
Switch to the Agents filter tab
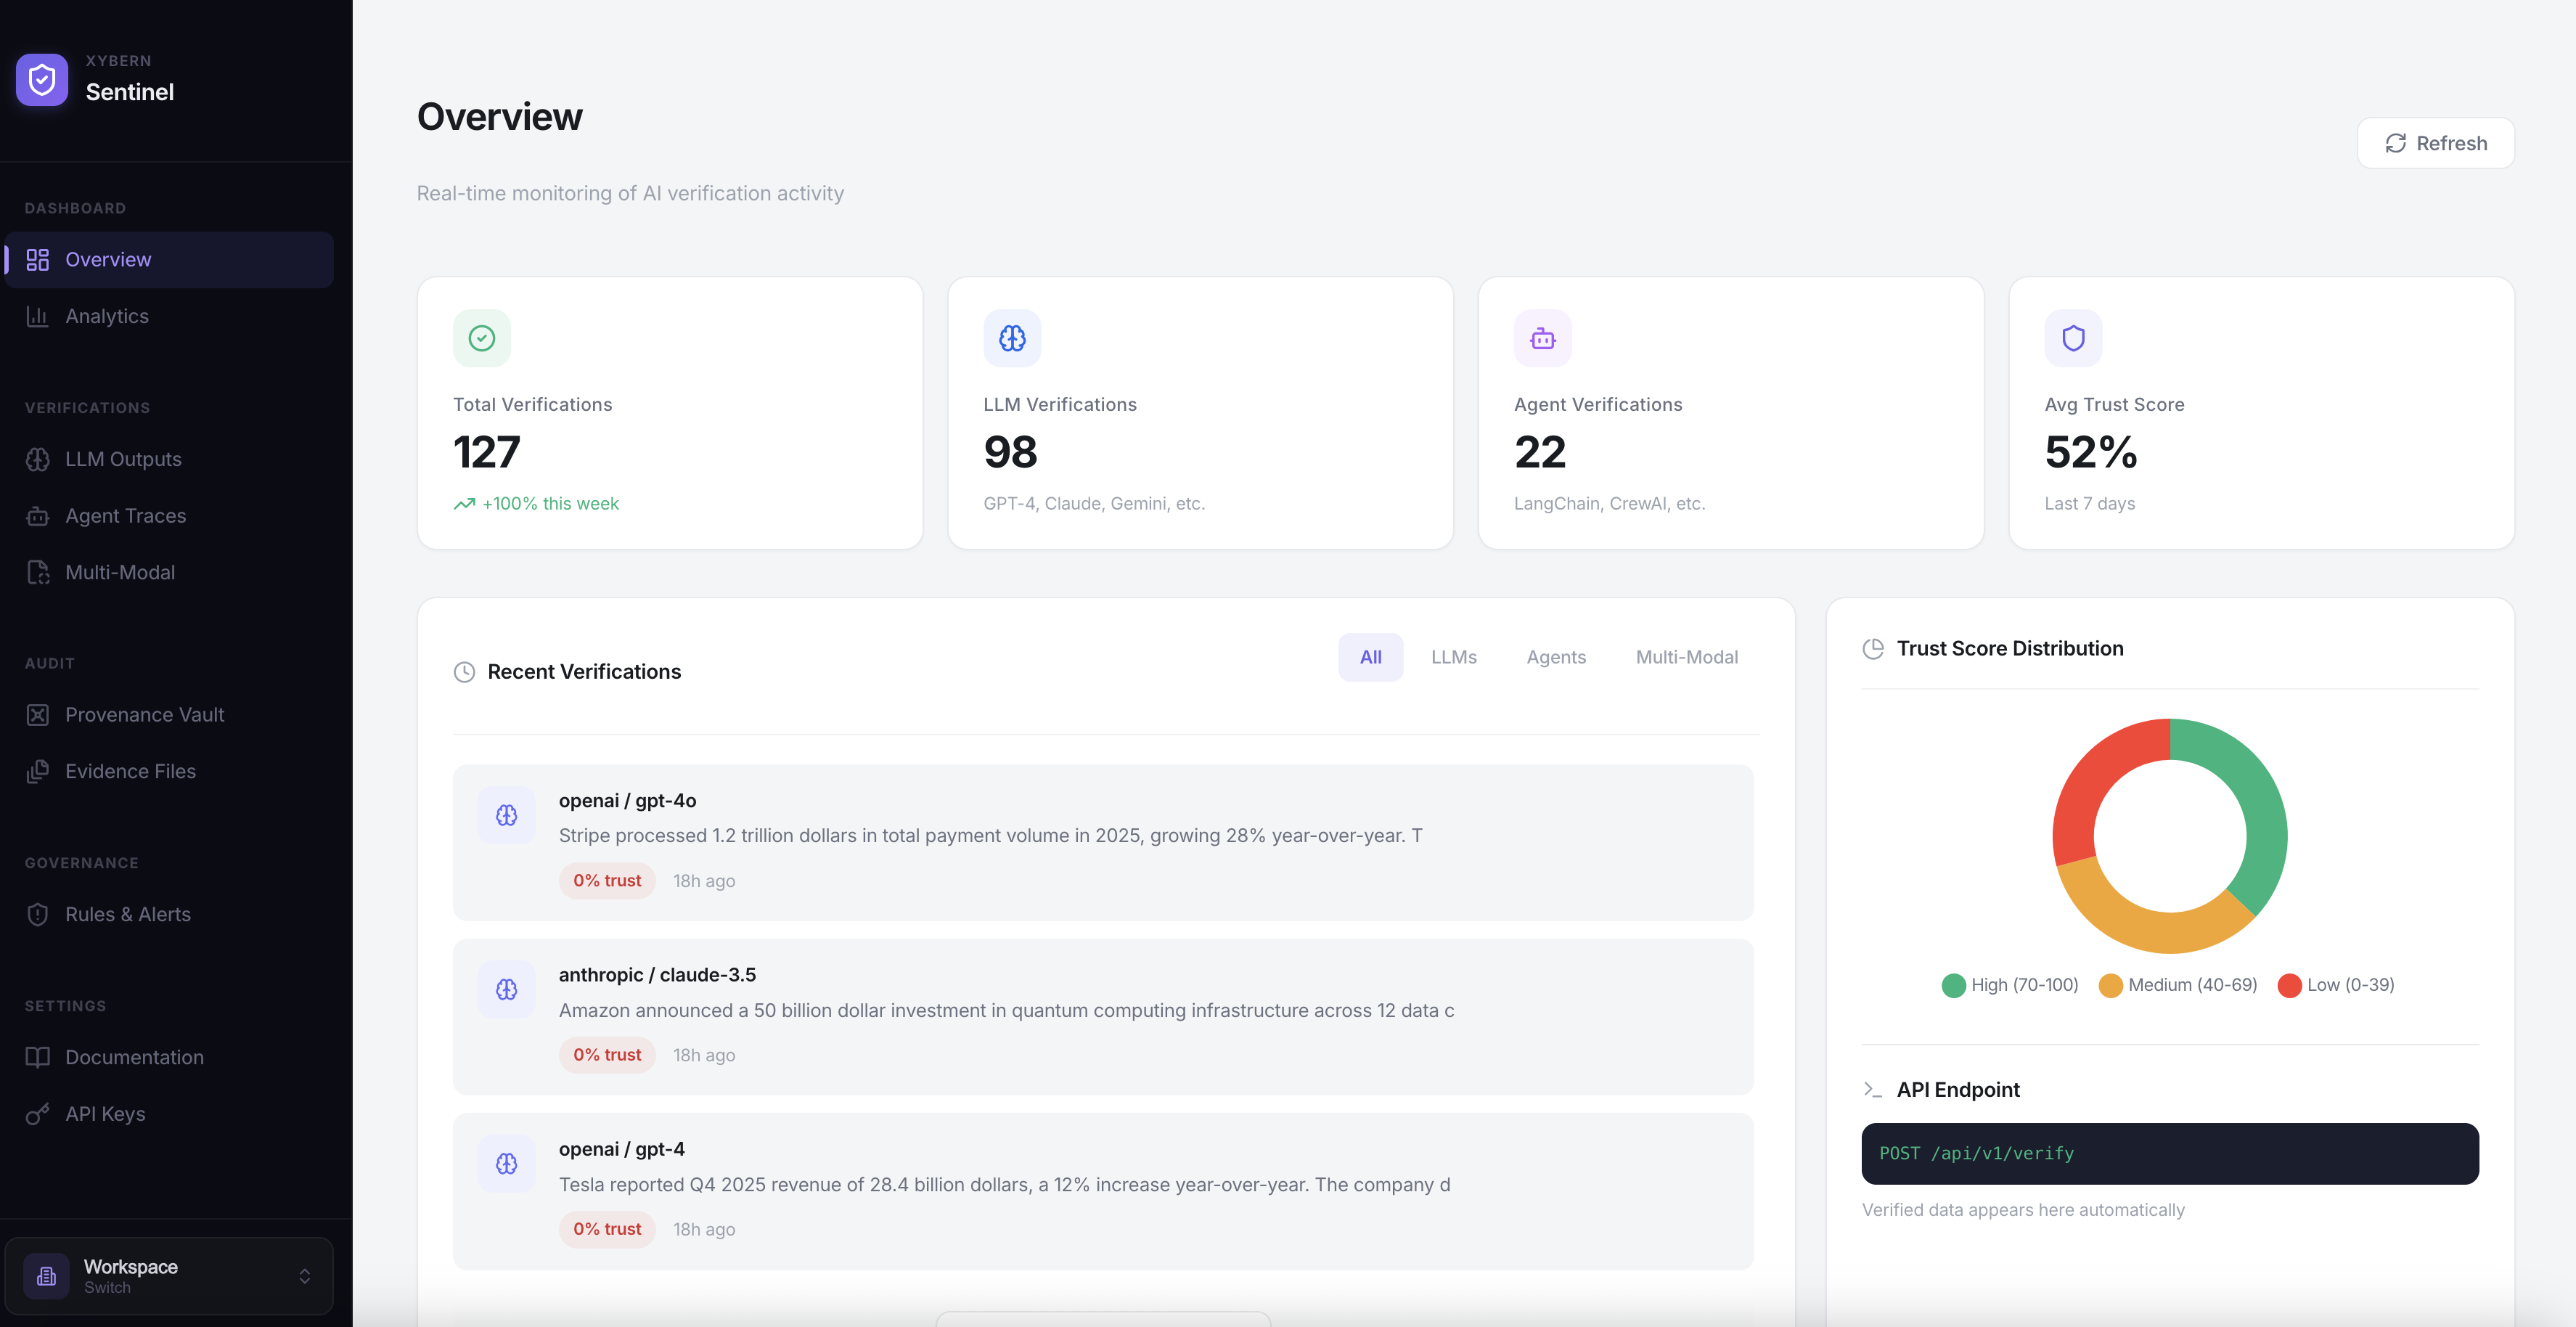pos(1556,657)
